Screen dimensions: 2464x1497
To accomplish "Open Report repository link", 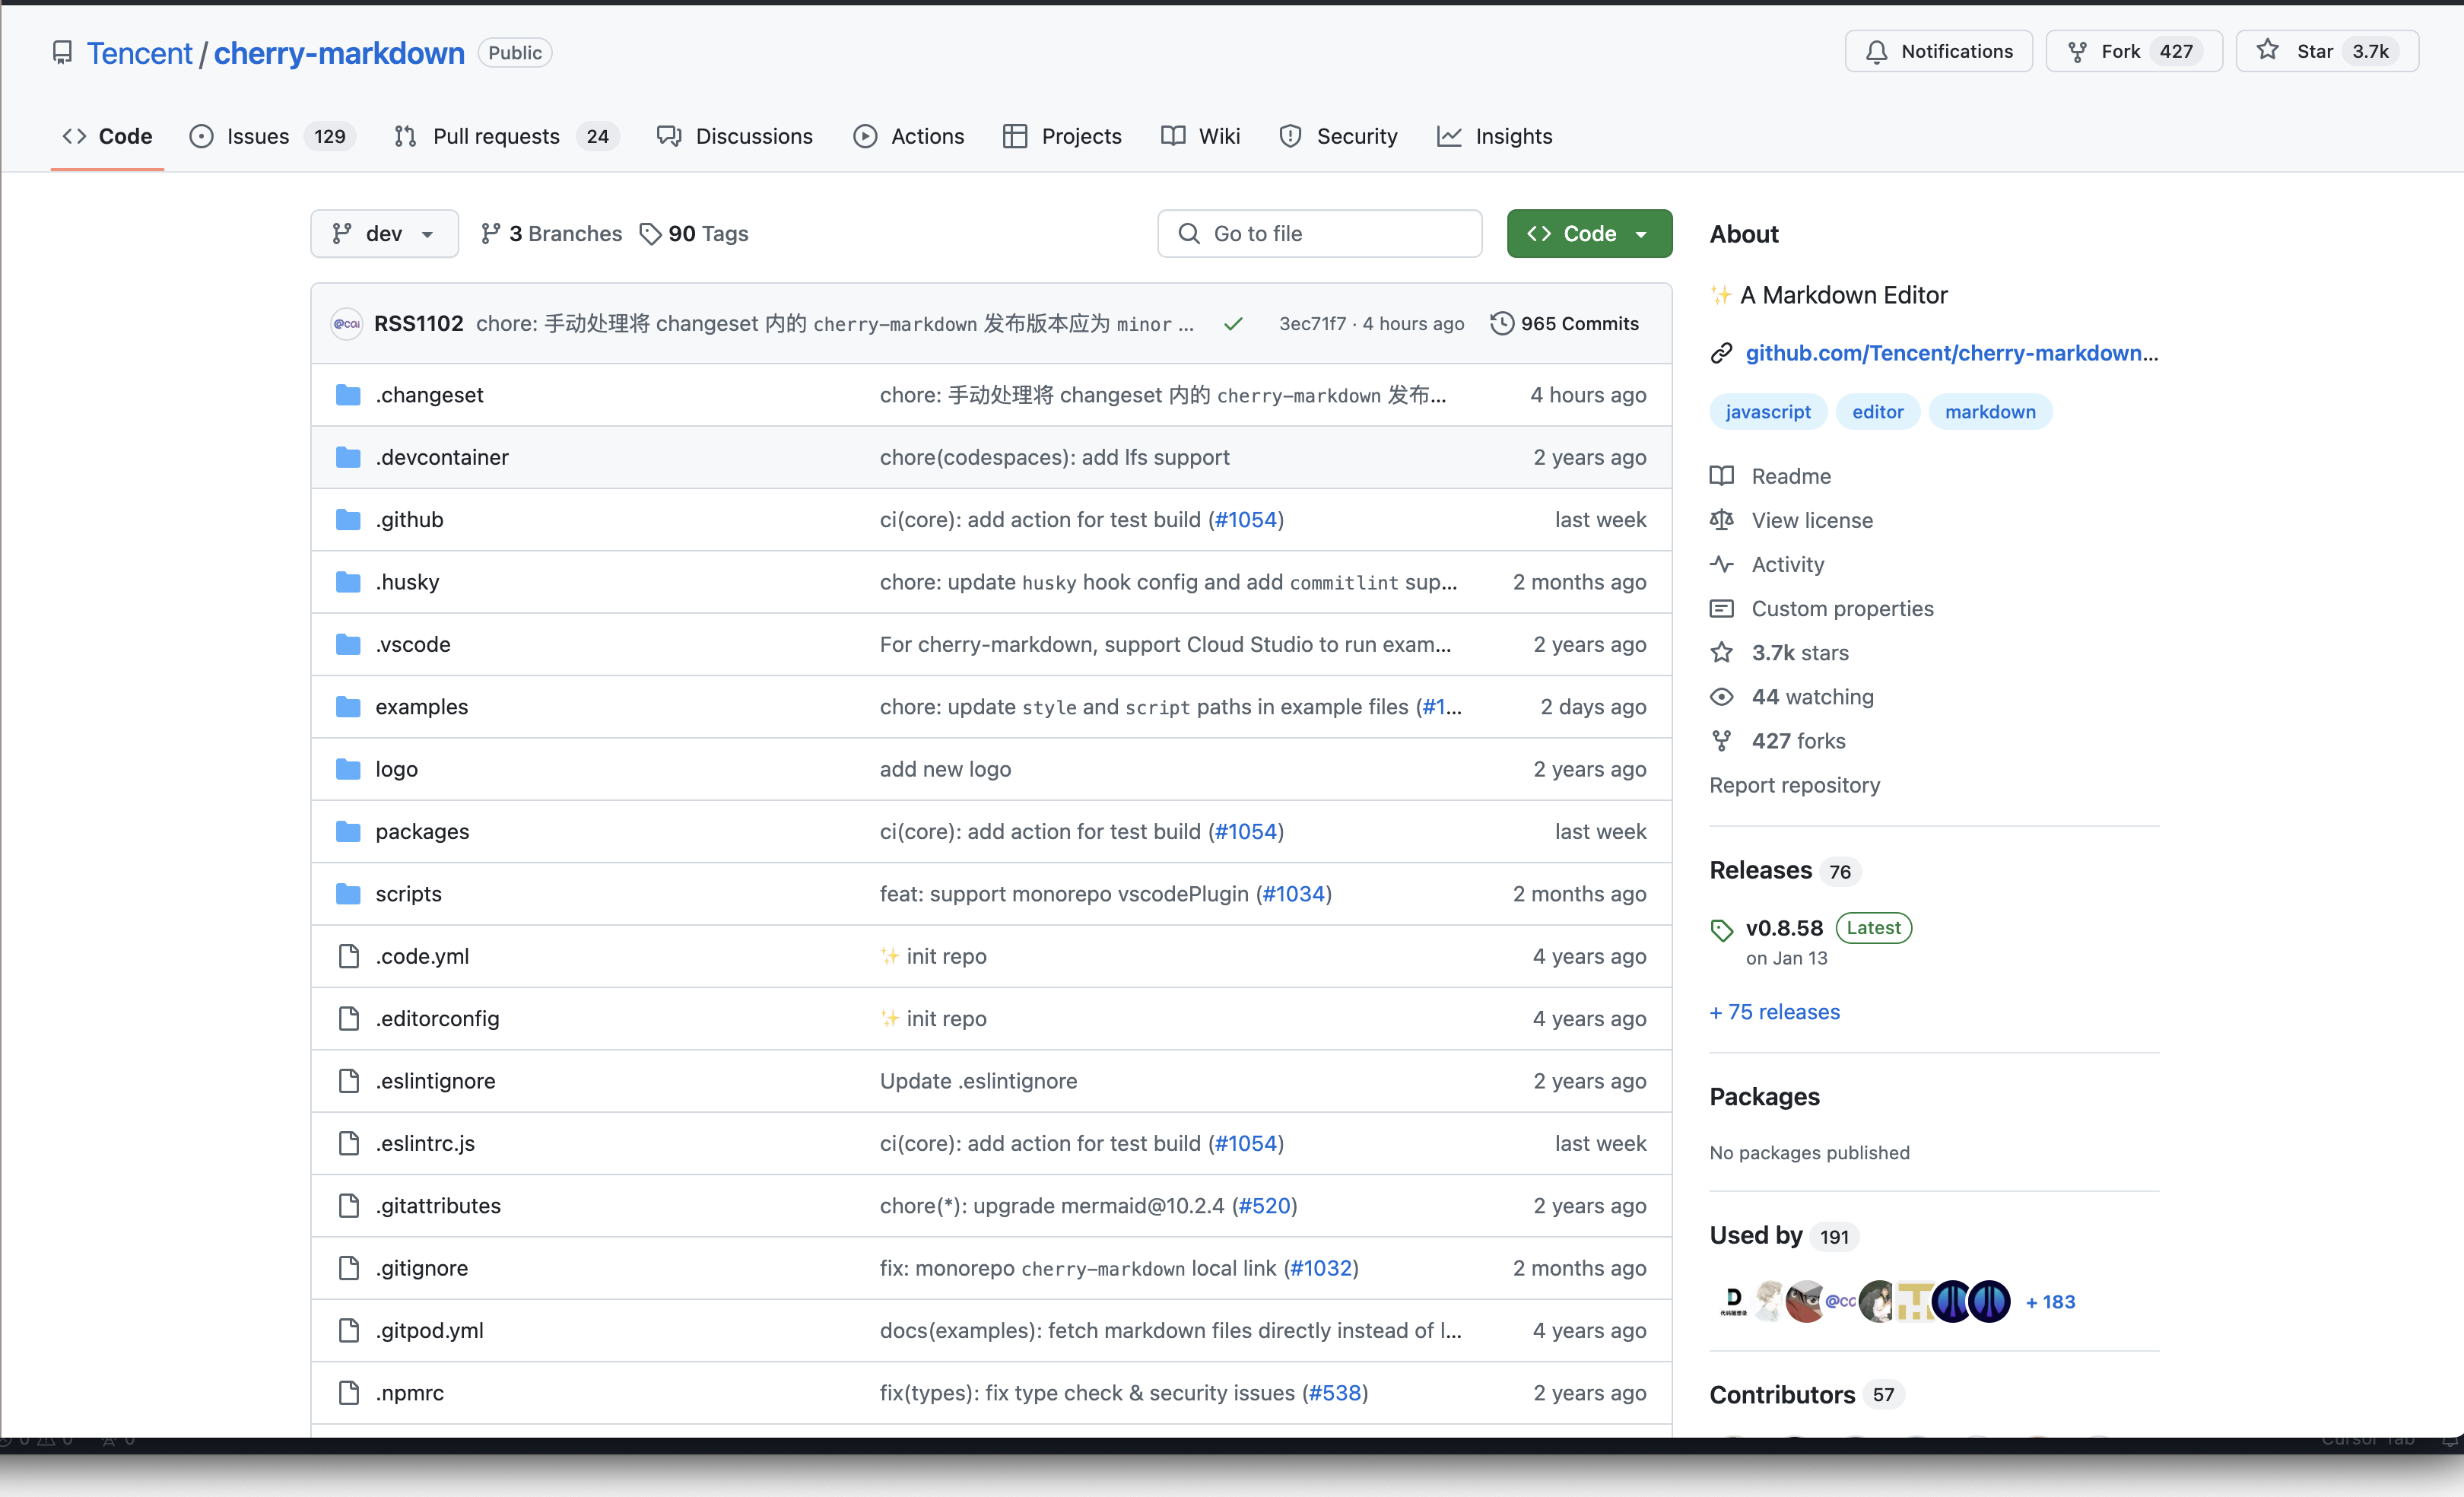I will [x=1795, y=785].
